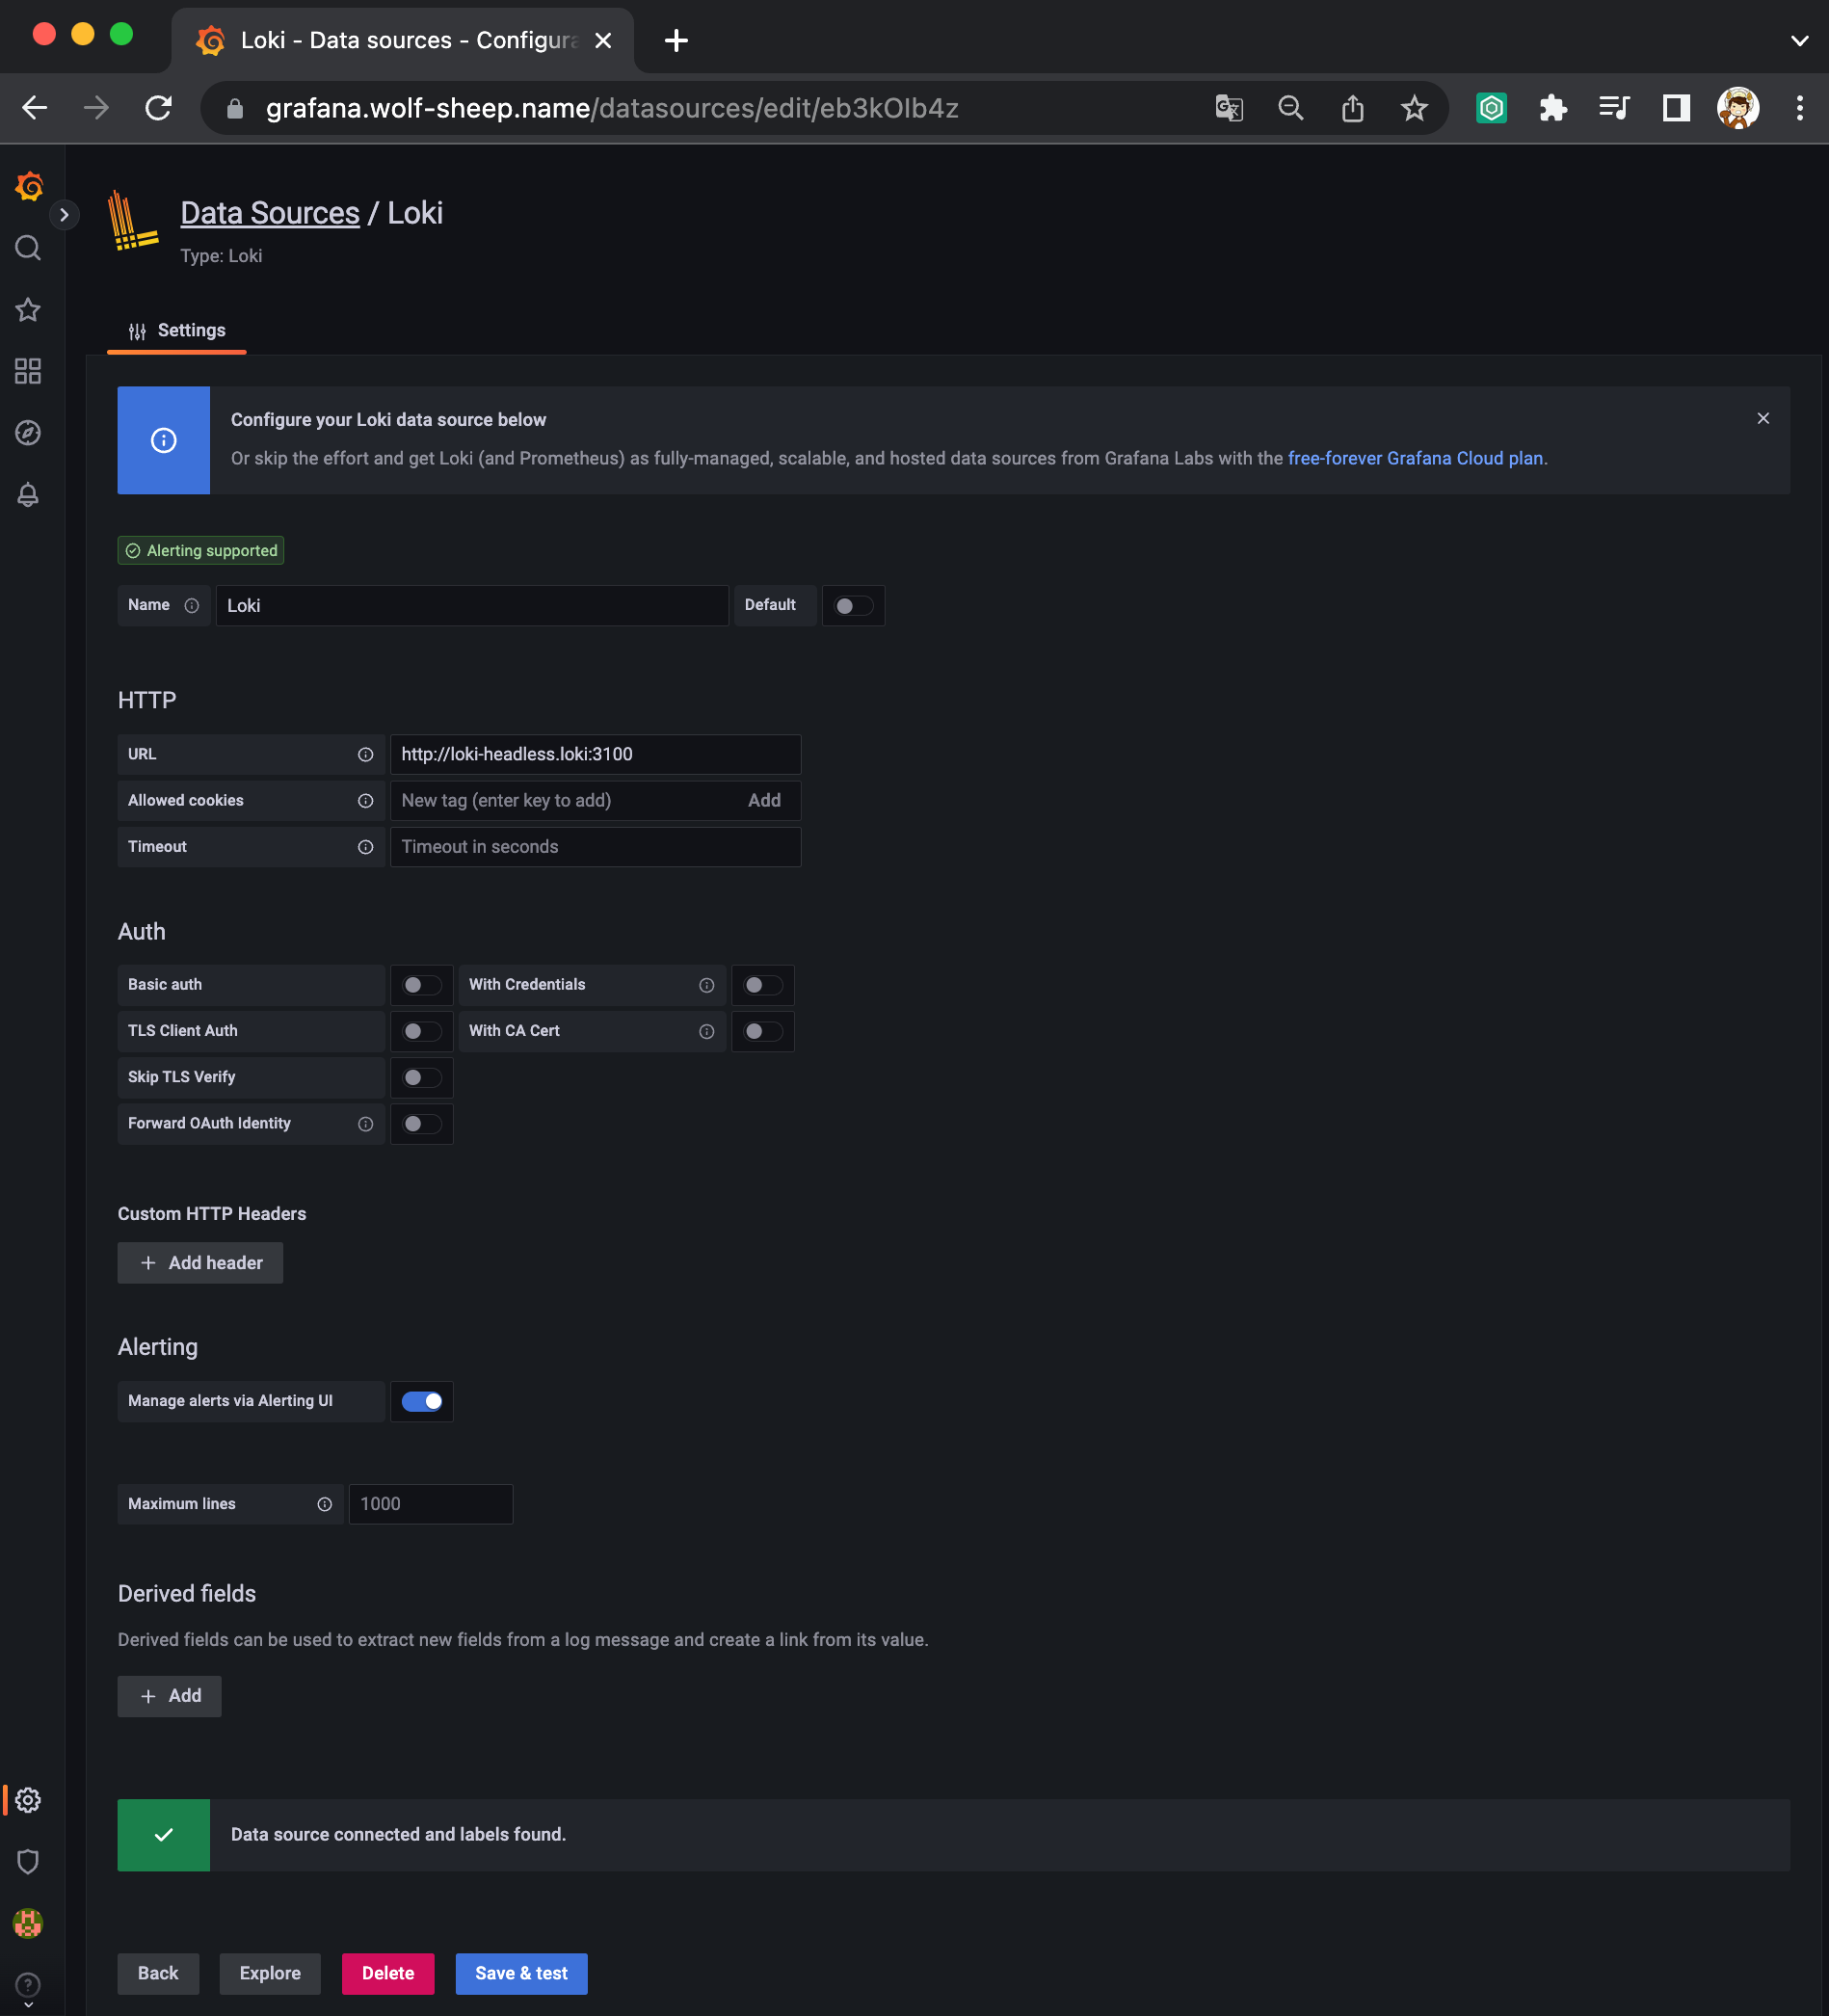This screenshot has height=2016, width=1829.
Task: Bookmark this page with star icon
Action: 1414,108
